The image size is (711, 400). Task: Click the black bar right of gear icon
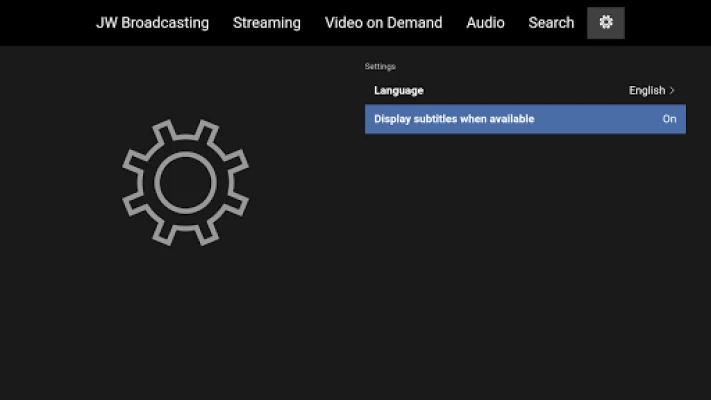(668, 22)
